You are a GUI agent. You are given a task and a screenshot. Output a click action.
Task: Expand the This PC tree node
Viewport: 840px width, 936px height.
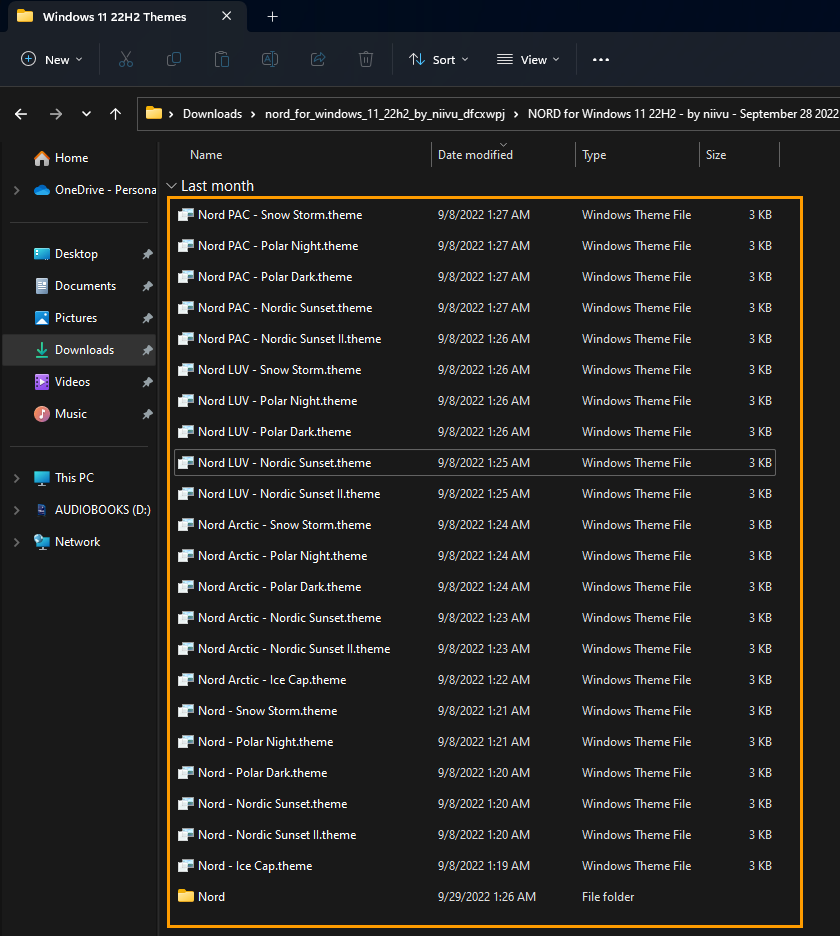coord(17,478)
